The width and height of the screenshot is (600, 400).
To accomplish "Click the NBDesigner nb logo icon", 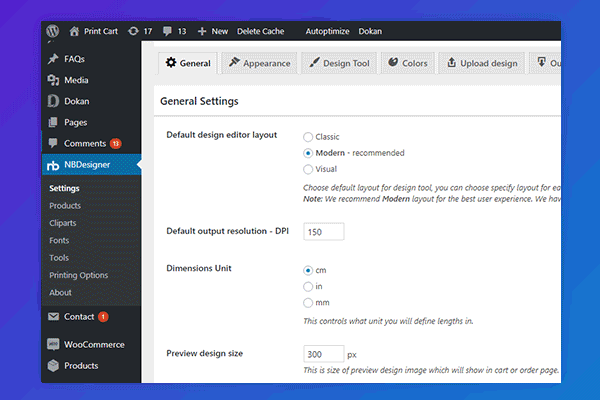I will [53, 165].
